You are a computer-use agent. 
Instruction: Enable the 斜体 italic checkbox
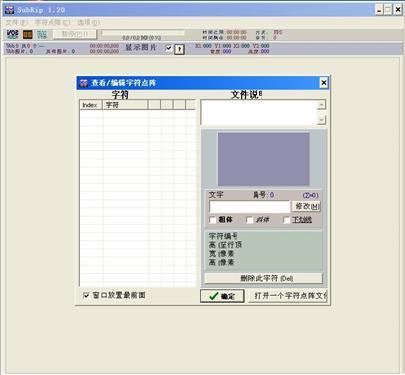250,220
